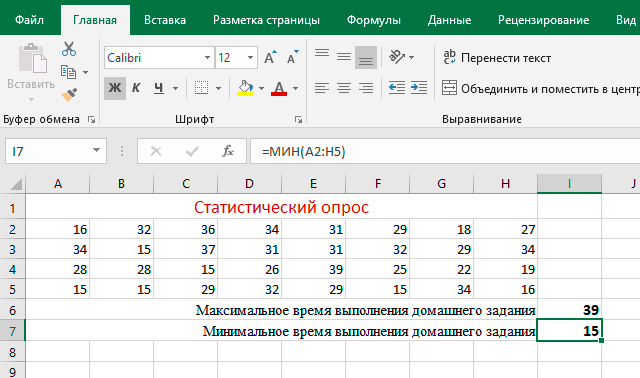The width and height of the screenshot is (640, 378).
Task: Select column I header
Action: 569,184
